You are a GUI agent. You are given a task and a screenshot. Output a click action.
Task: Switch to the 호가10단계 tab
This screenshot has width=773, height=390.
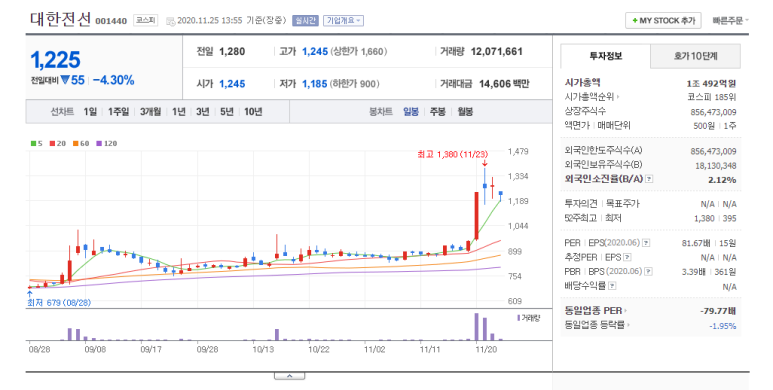tap(695, 56)
